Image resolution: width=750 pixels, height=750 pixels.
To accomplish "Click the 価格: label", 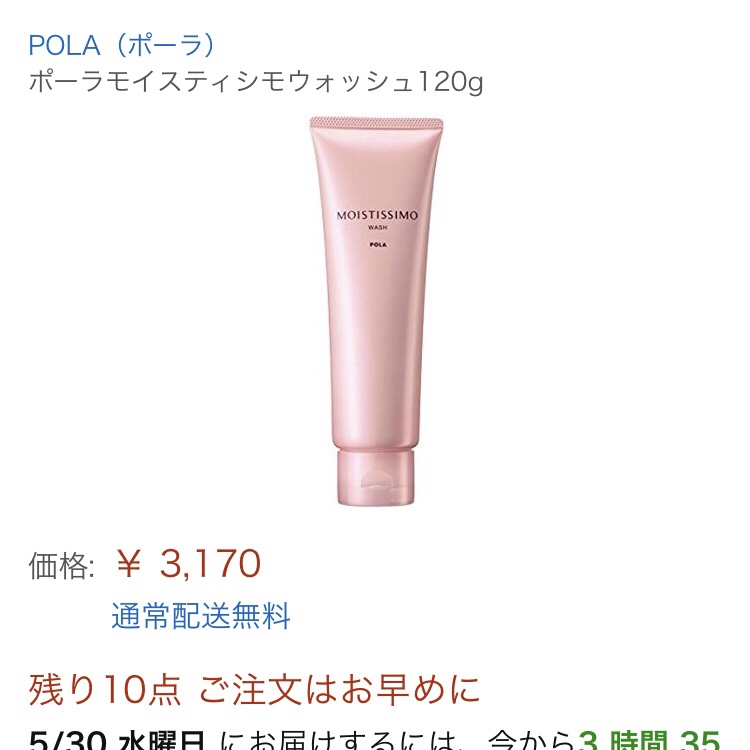I will tap(61, 566).
